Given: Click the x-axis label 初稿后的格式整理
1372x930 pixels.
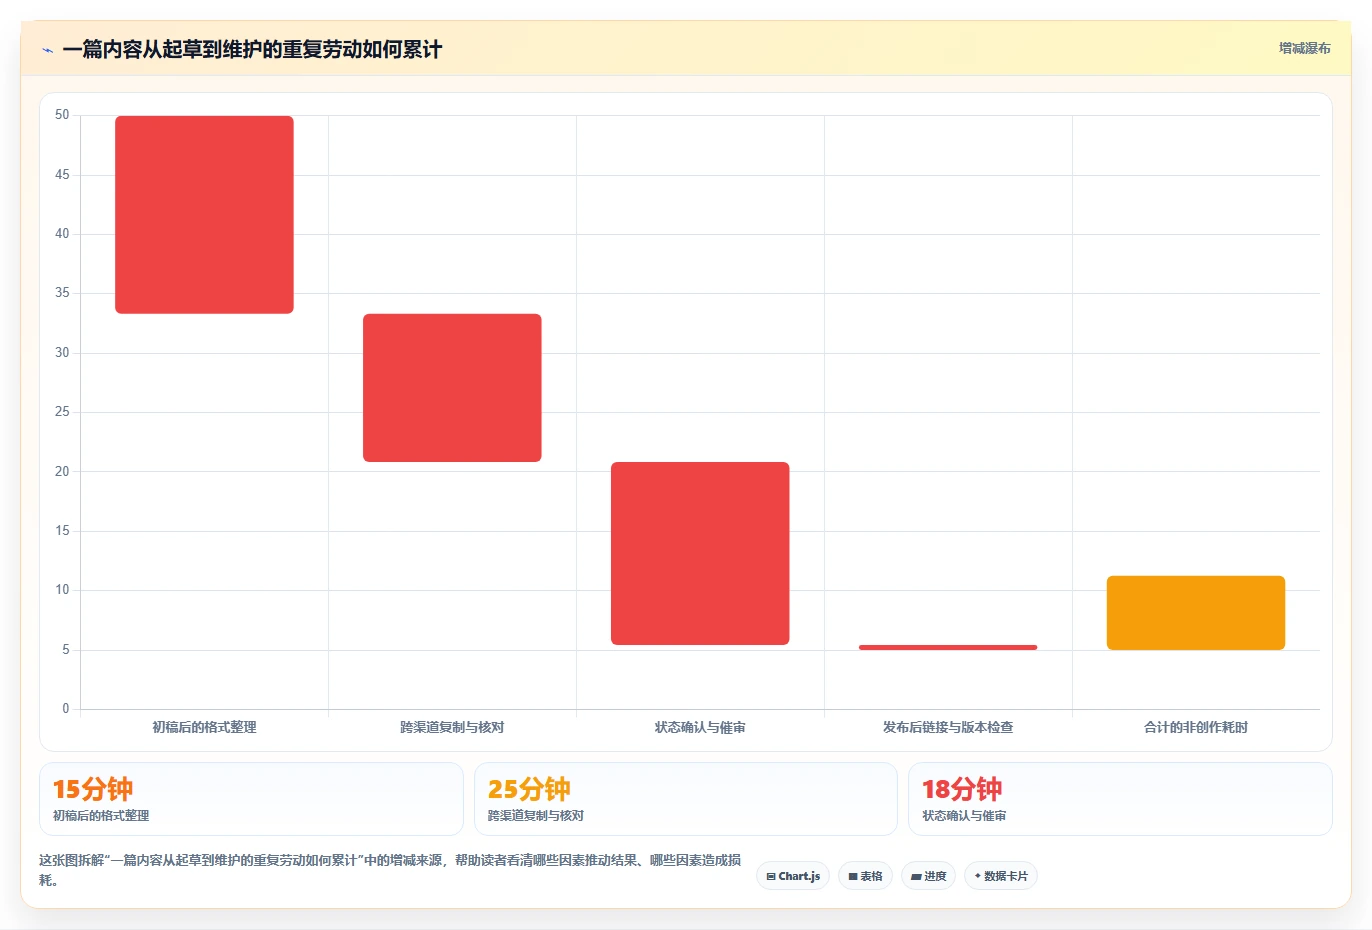Looking at the screenshot, I should pyautogui.click(x=204, y=727).
